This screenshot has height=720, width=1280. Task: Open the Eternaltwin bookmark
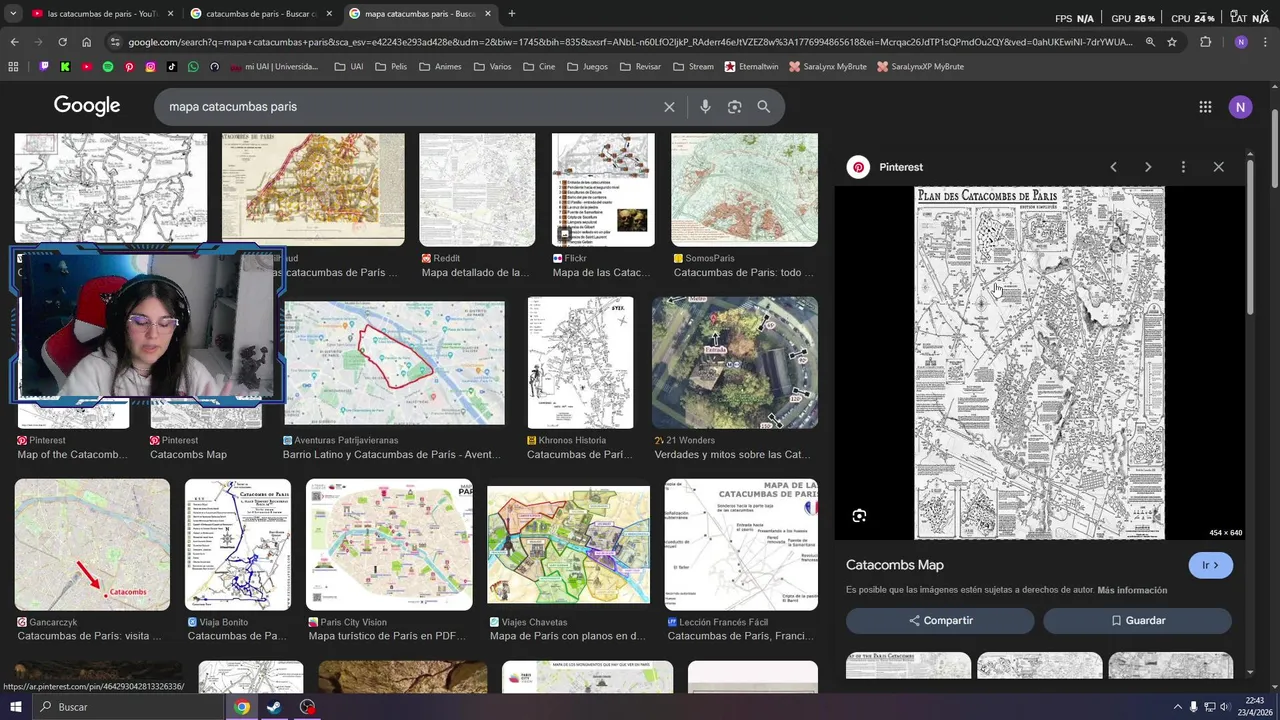pos(751,67)
